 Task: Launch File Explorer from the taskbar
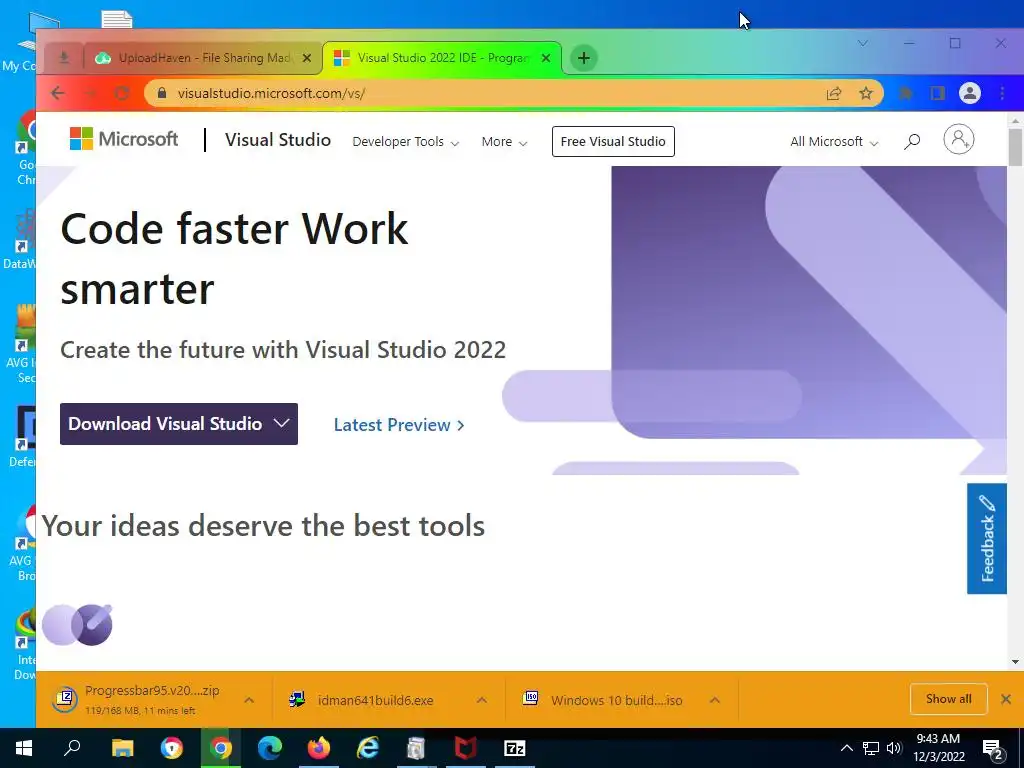[122, 748]
